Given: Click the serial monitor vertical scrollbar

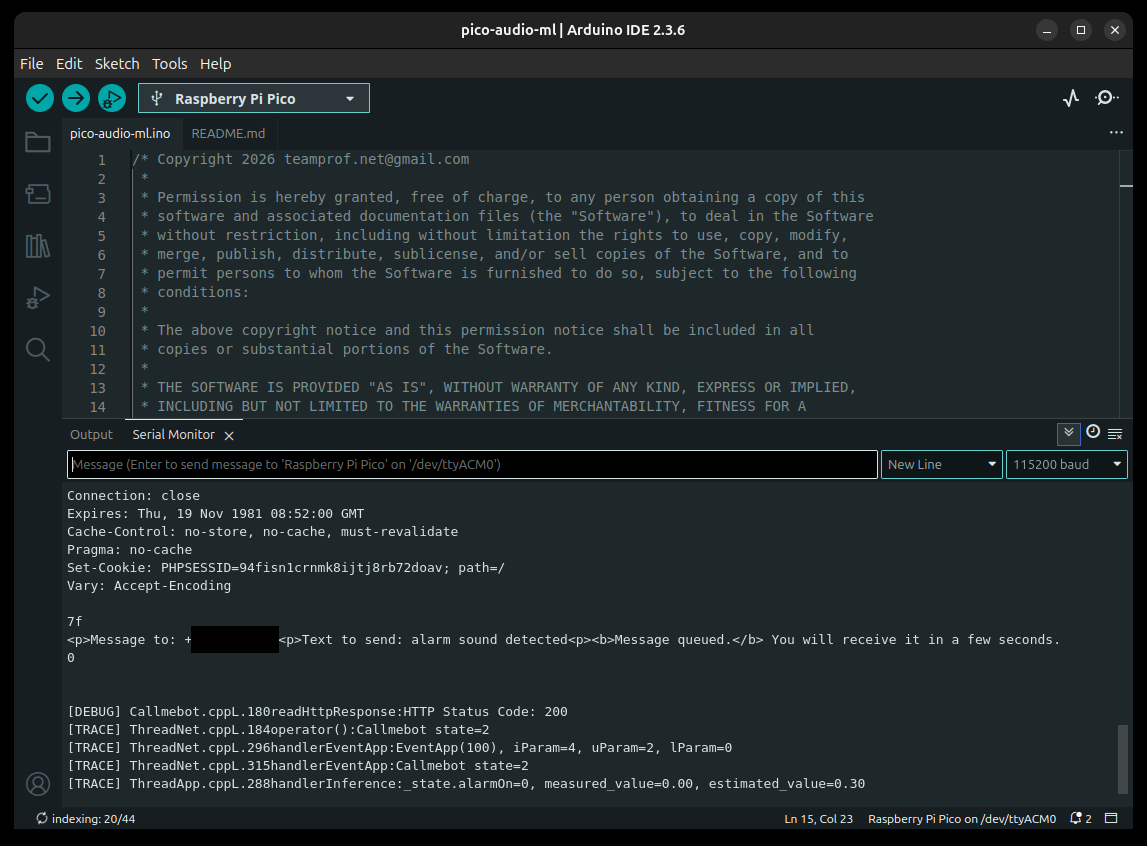Looking at the screenshot, I should (1123, 758).
